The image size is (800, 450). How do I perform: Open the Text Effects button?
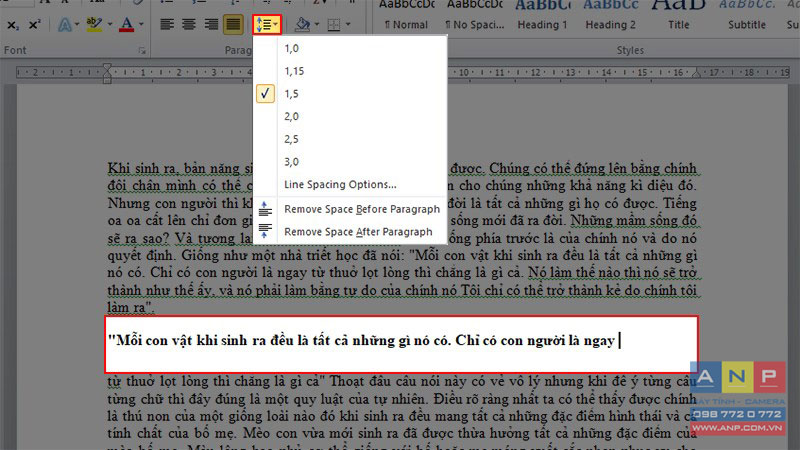[x=64, y=24]
